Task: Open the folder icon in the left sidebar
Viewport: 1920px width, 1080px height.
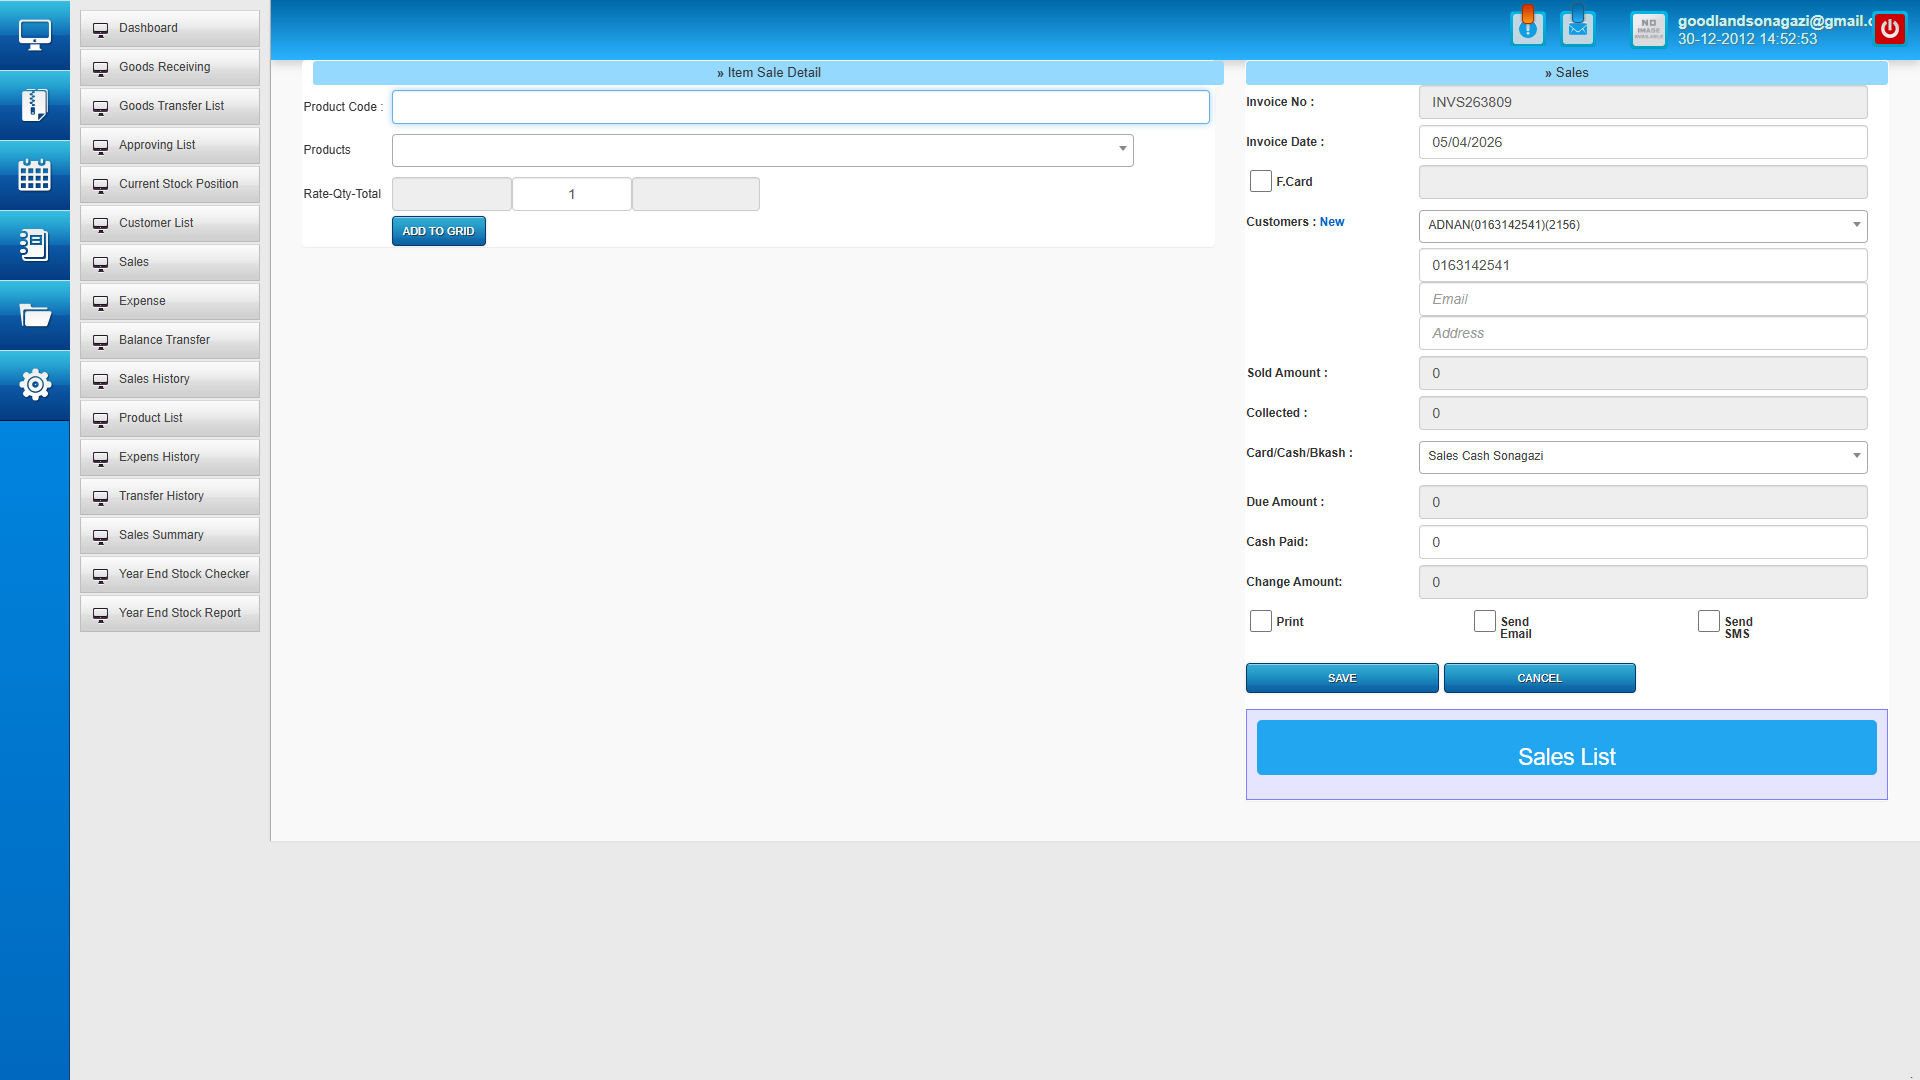Action: click(x=35, y=315)
